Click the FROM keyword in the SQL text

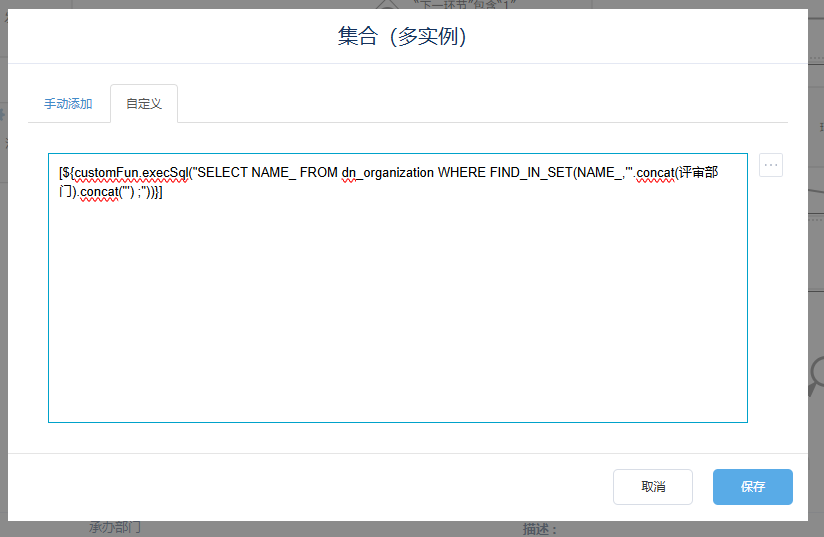pyautogui.click(x=319, y=172)
